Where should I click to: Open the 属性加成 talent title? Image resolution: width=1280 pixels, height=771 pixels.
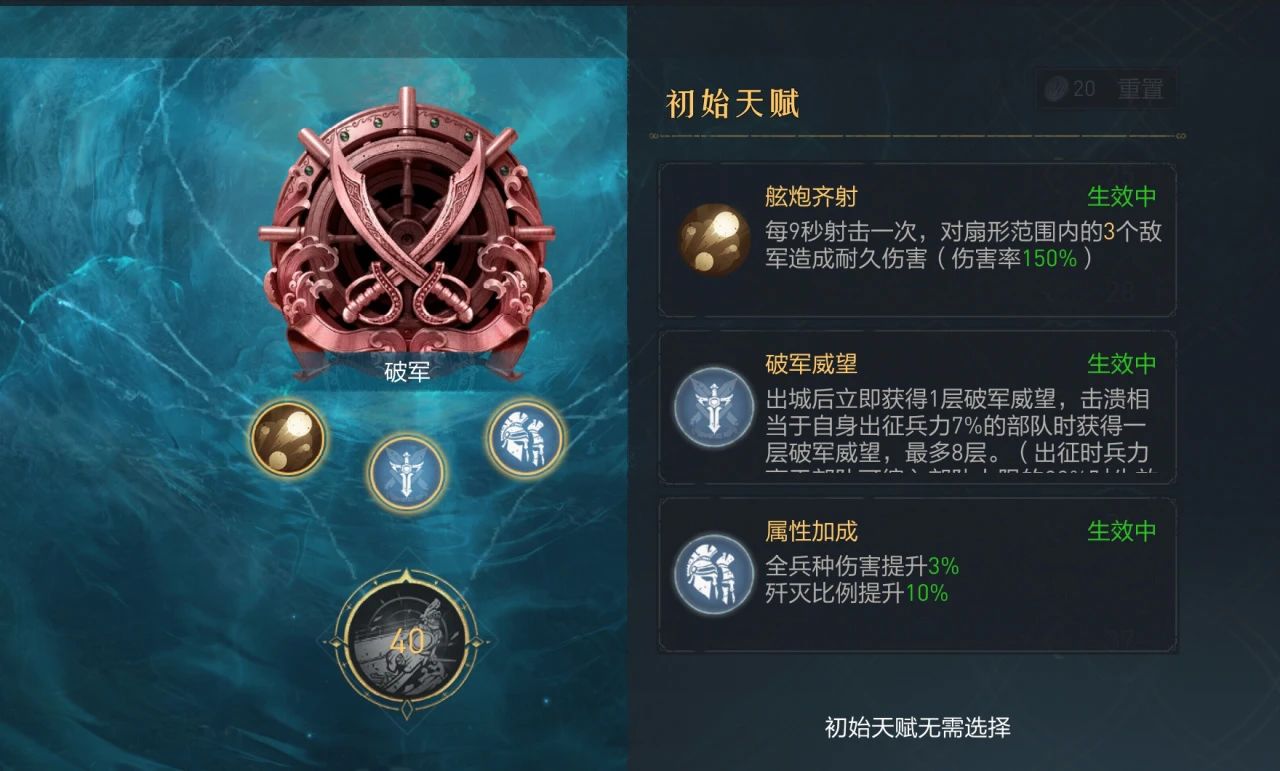[x=811, y=531]
